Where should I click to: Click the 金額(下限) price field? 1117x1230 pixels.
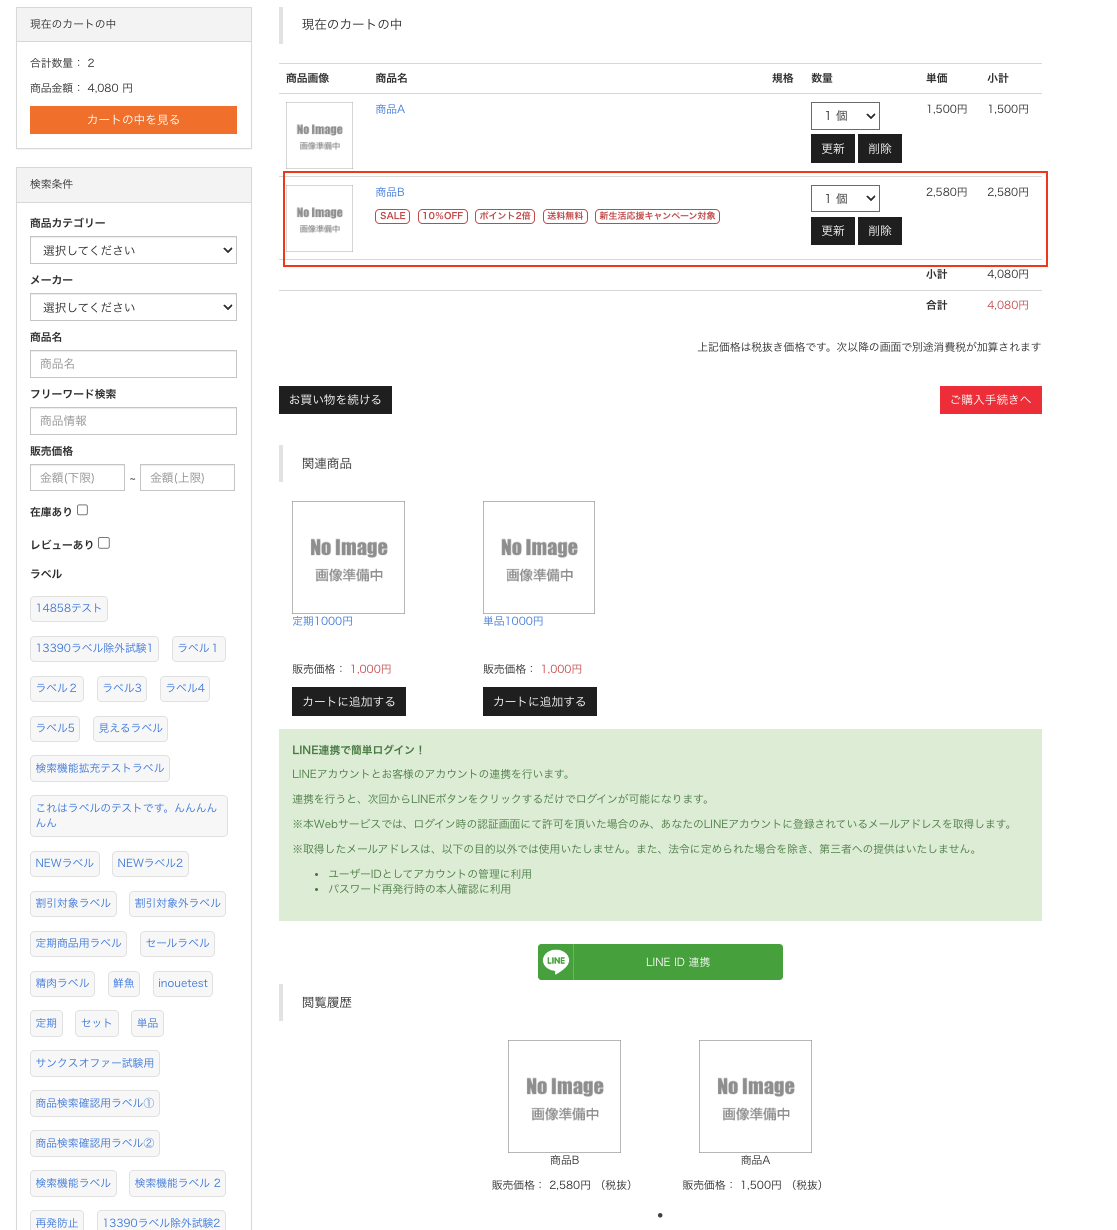77,478
